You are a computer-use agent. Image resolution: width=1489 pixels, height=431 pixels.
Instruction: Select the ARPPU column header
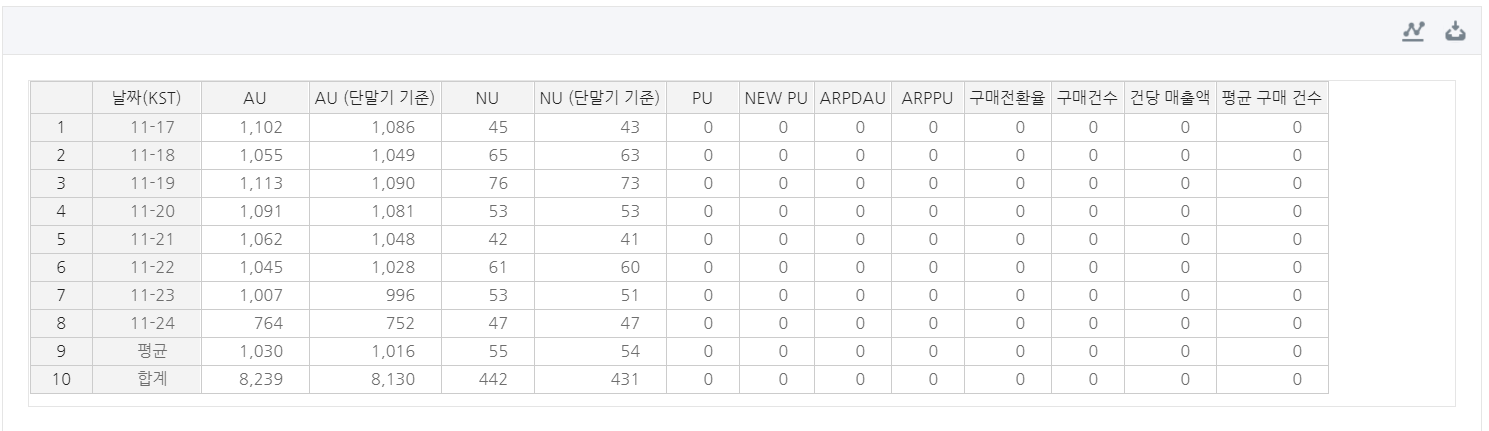[x=927, y=99]
